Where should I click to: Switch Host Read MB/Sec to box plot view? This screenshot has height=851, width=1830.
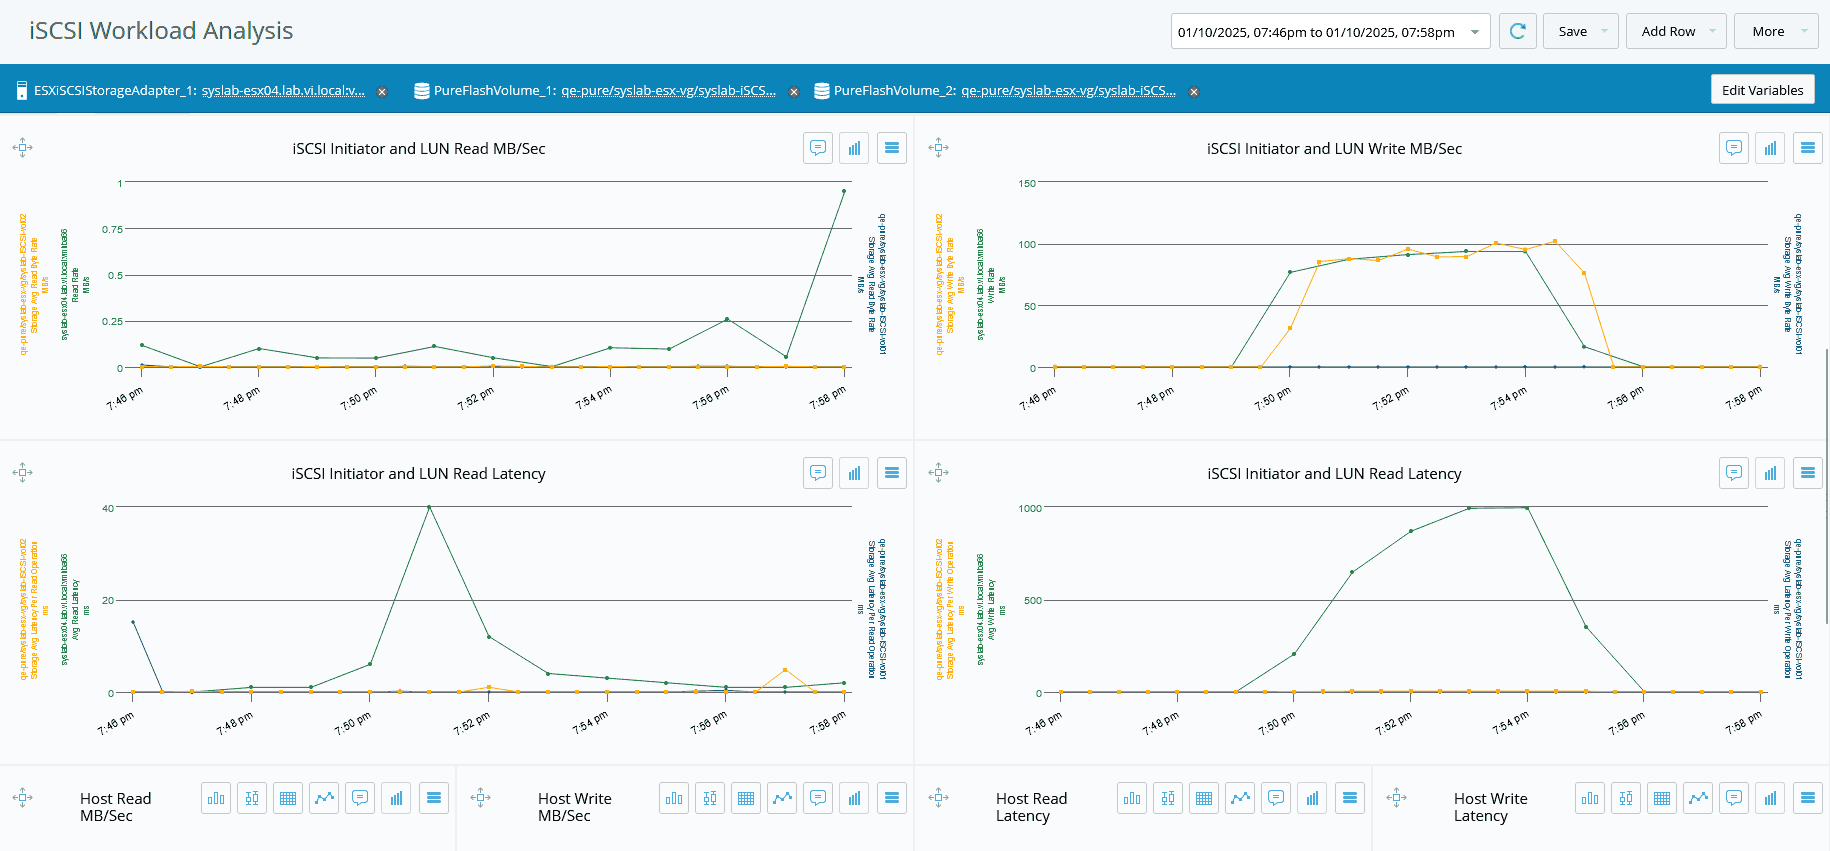coord(252,798)
